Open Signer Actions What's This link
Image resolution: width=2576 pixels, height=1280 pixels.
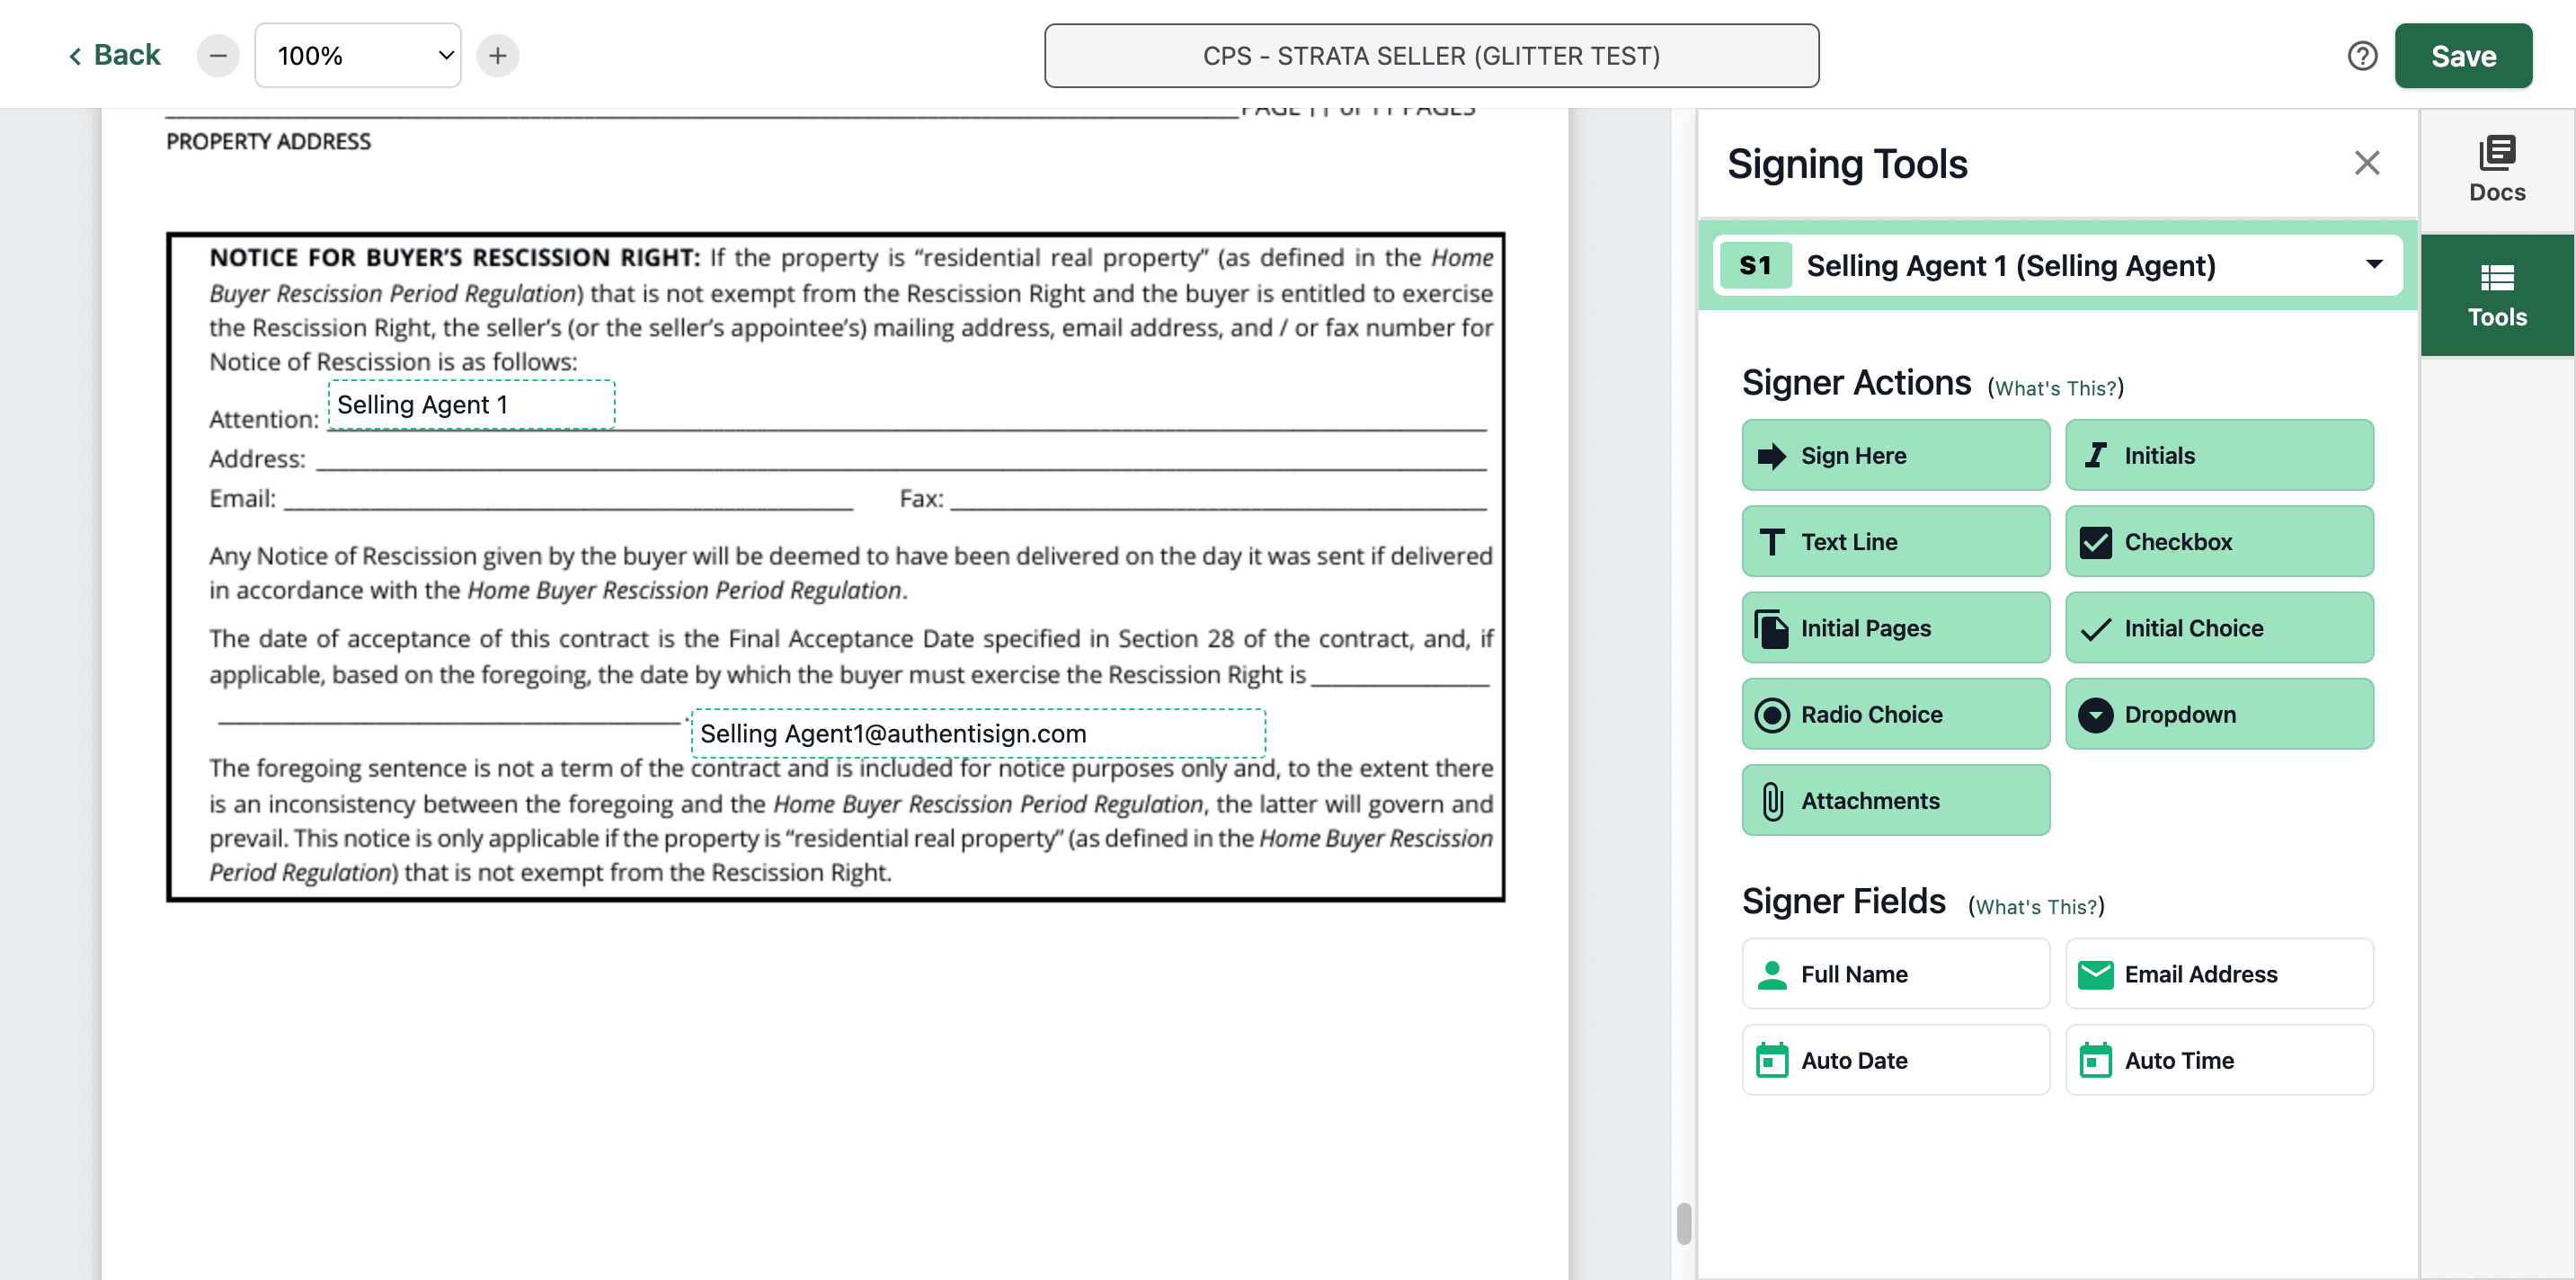[x=2056, y=388]
